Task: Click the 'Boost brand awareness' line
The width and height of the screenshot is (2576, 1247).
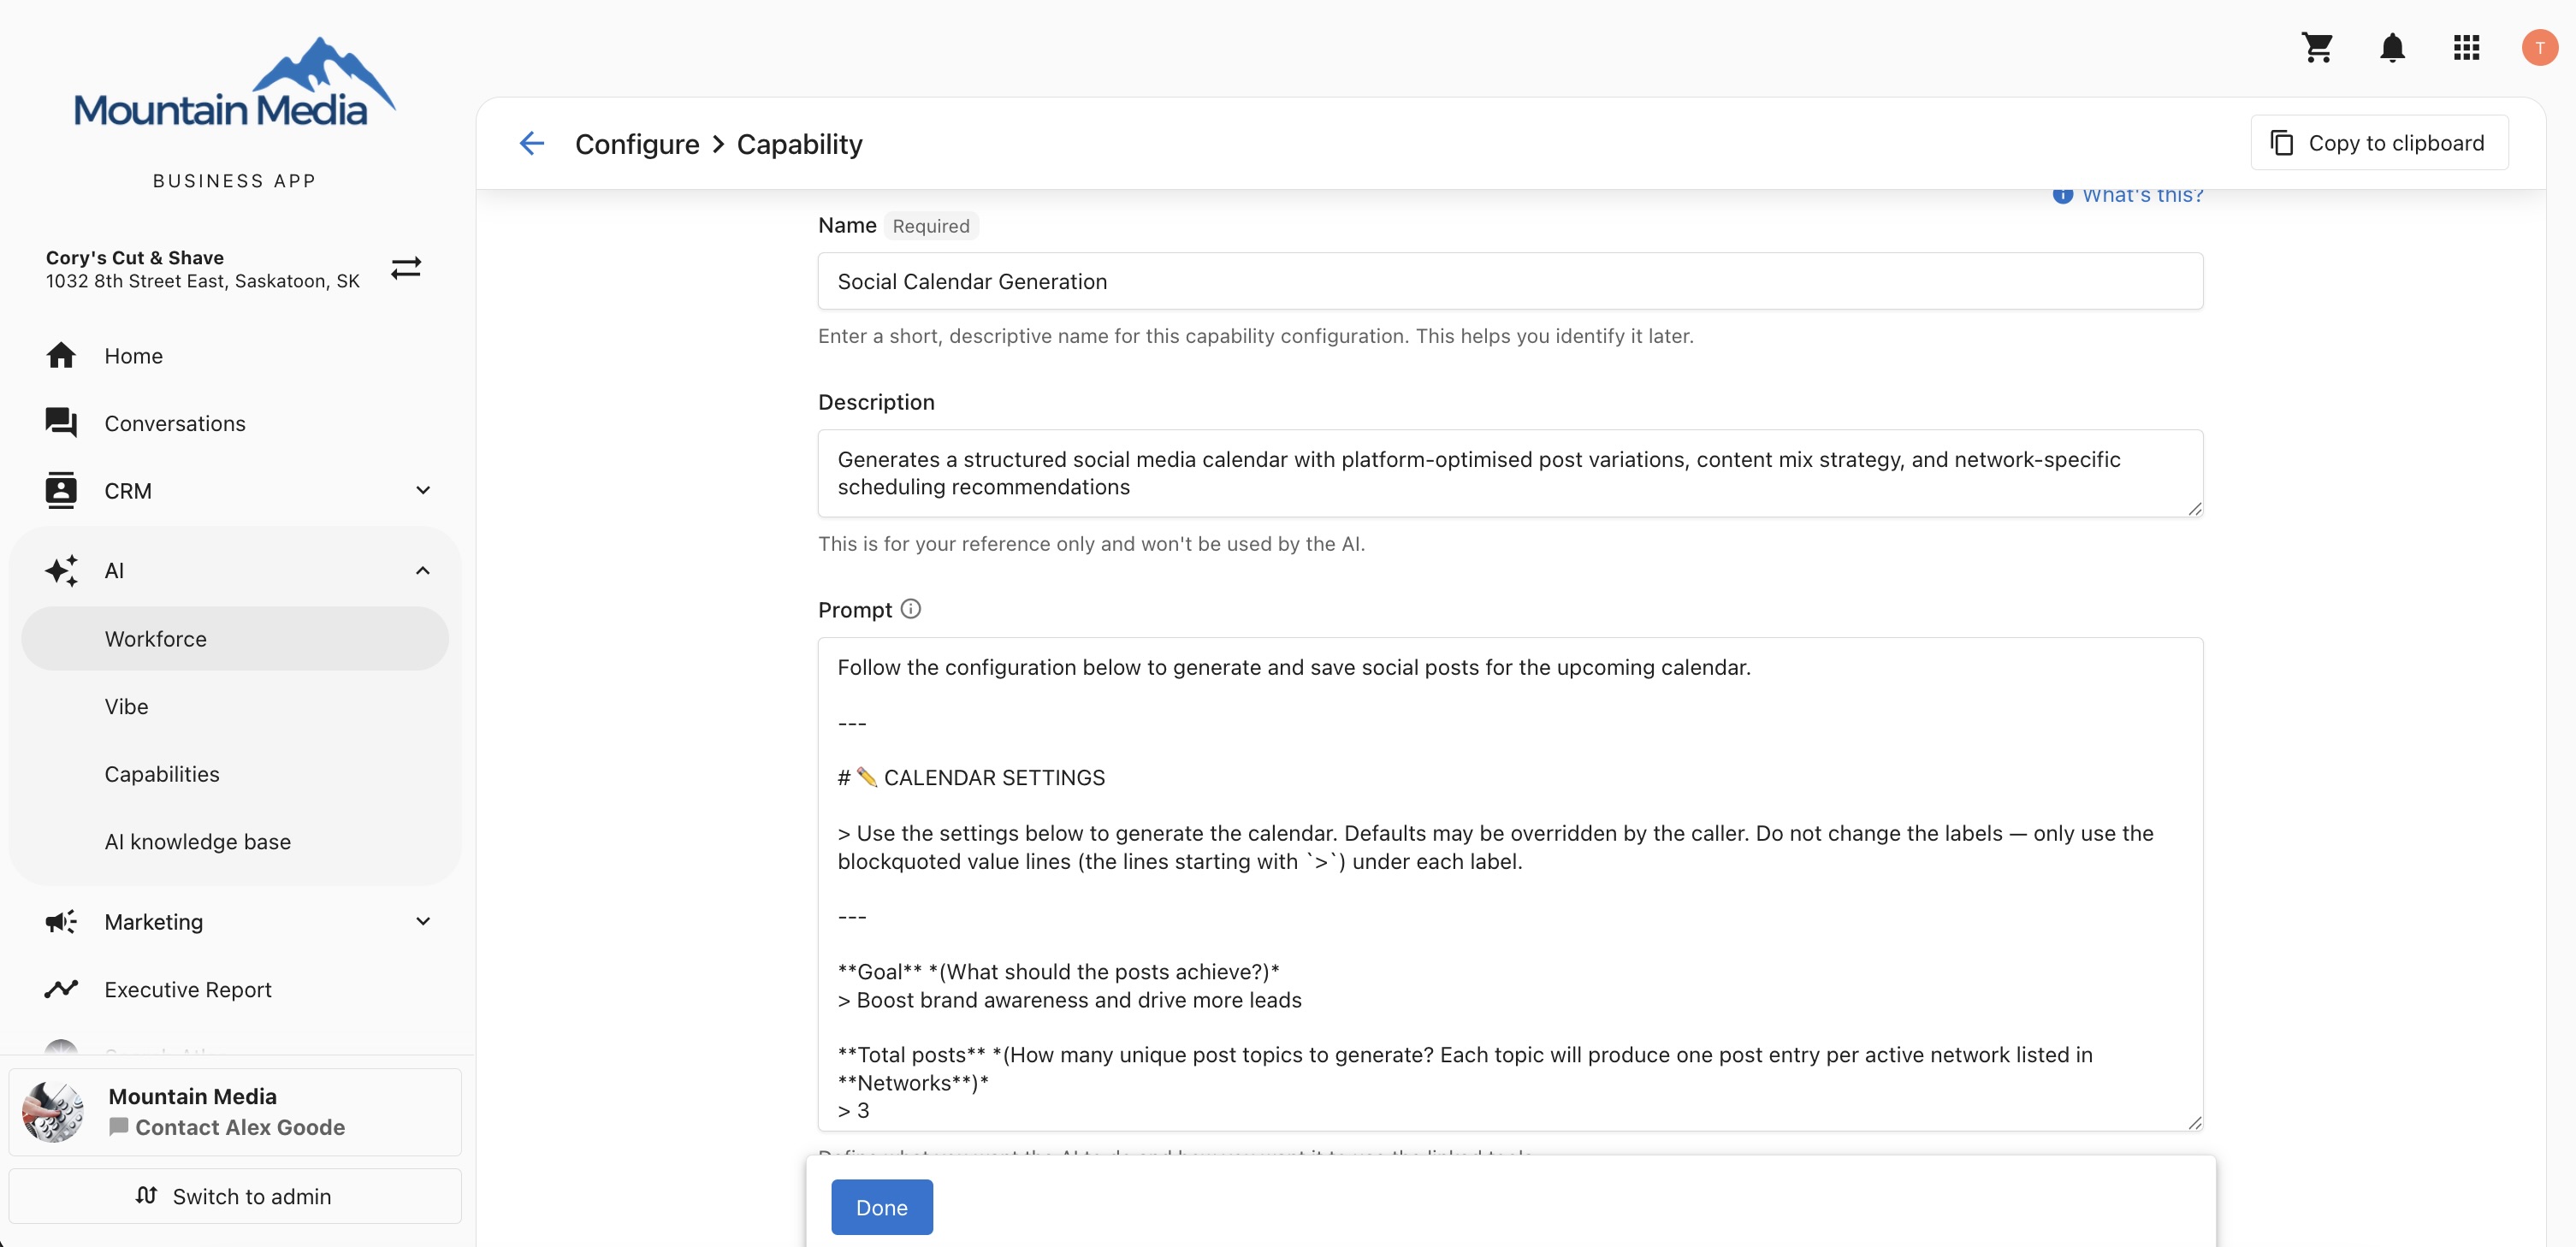Action: click(1070, 1000)
